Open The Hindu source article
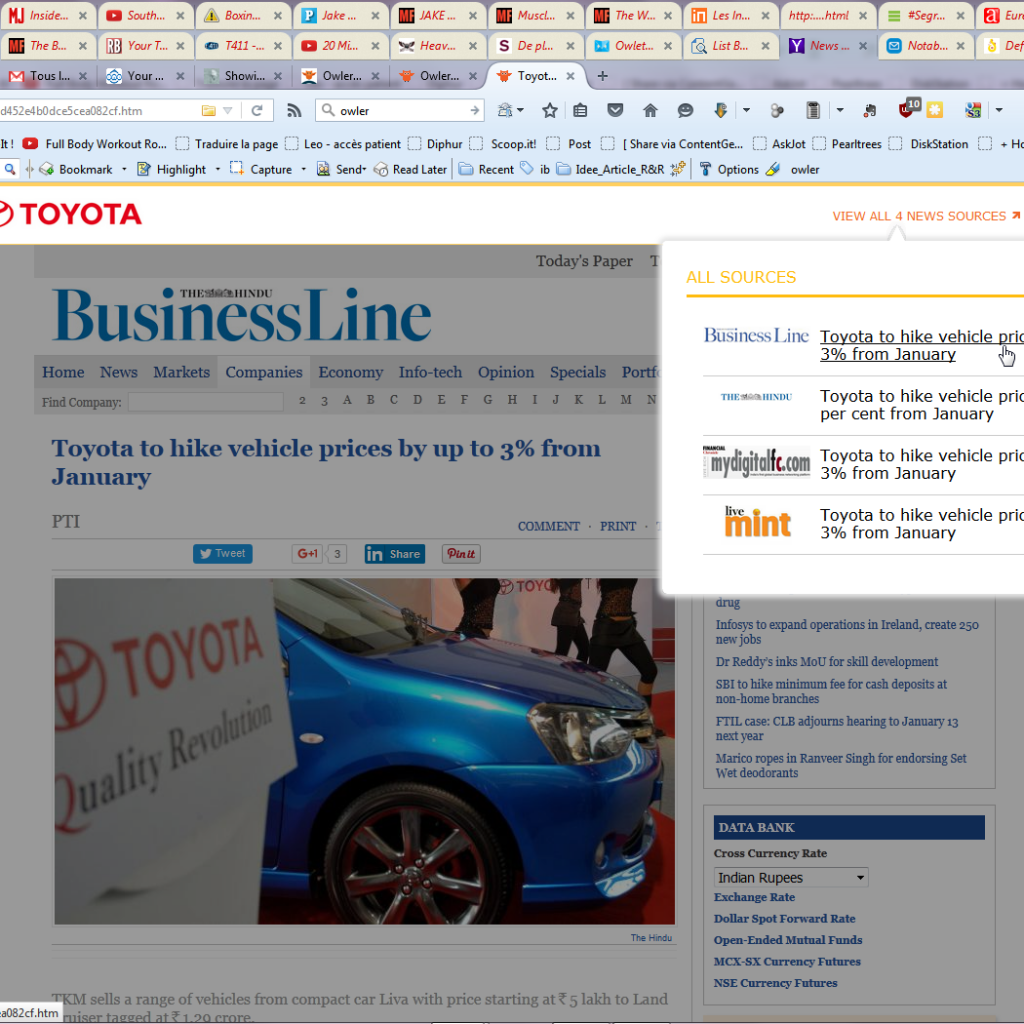This screenshot has width=1024, height=1024. click(x=921, y=405)
